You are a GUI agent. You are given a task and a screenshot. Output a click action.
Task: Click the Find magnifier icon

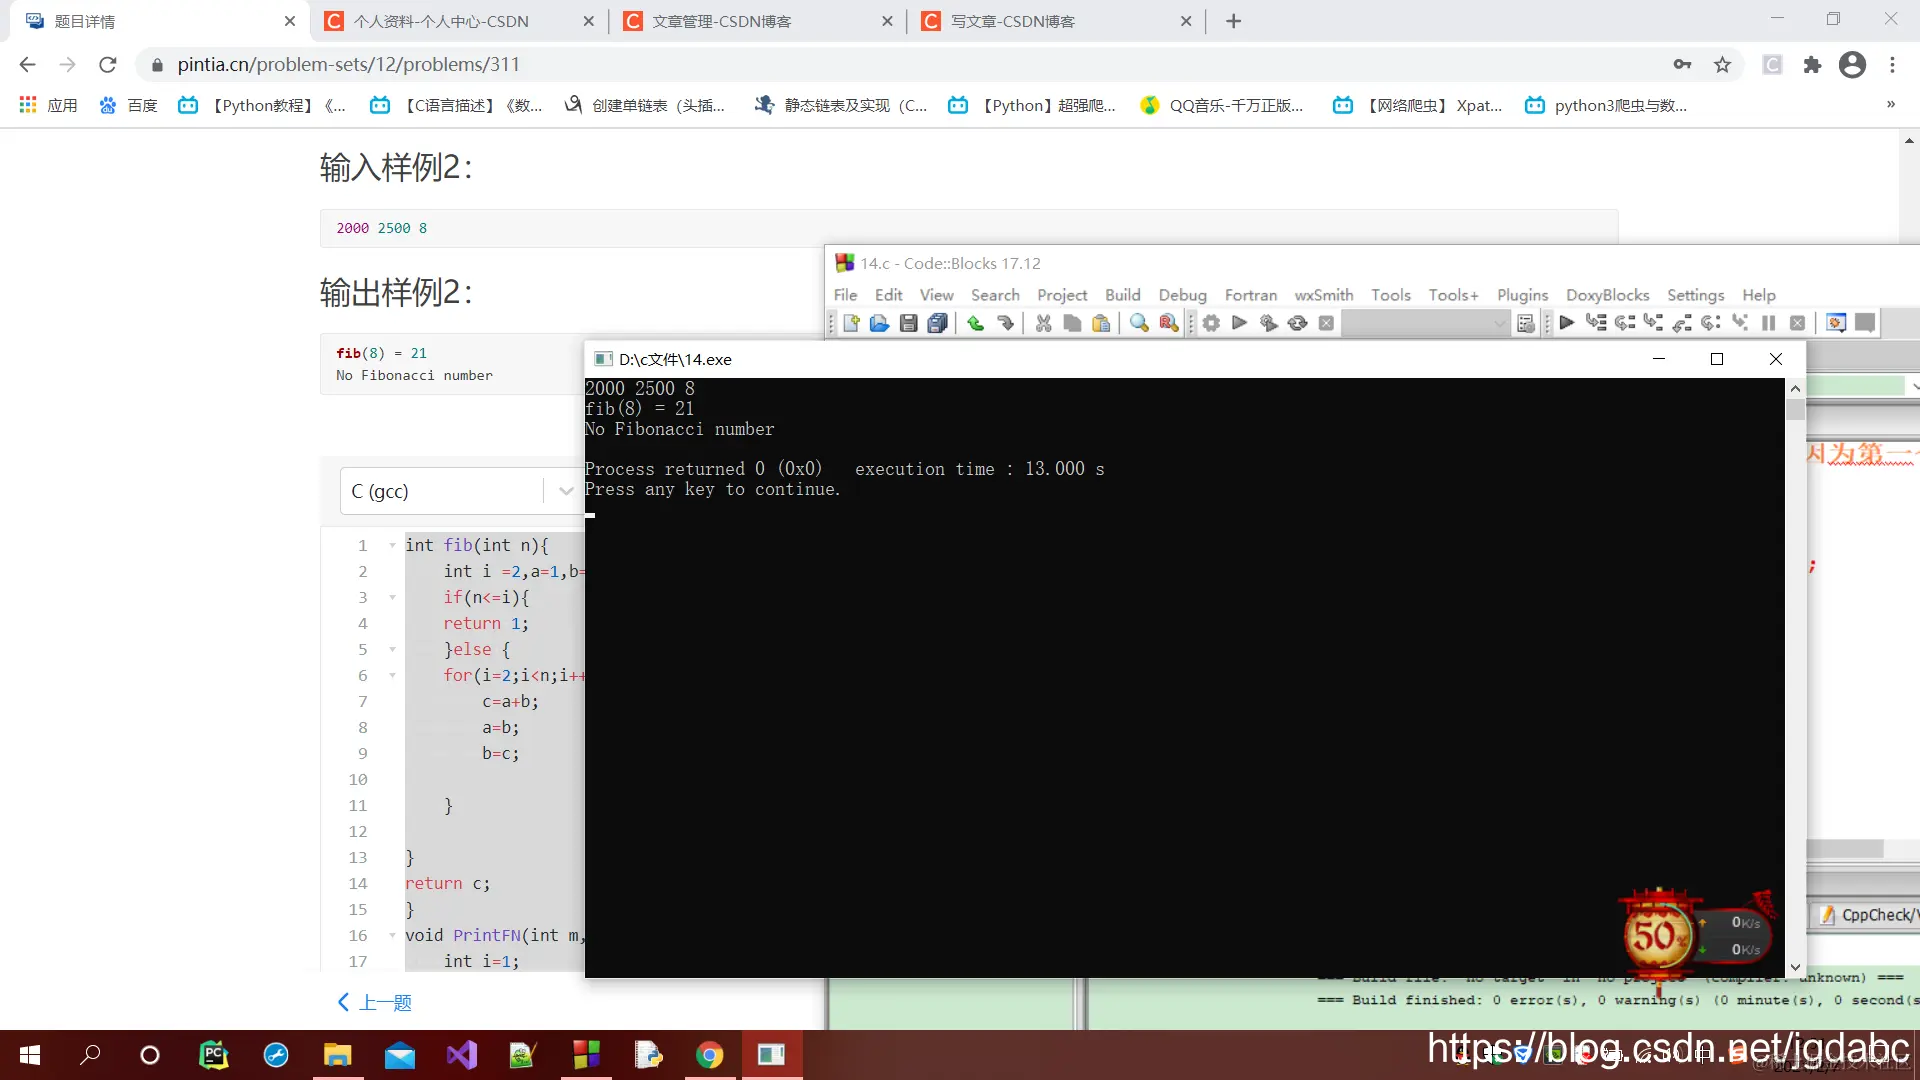[1139, 323]
